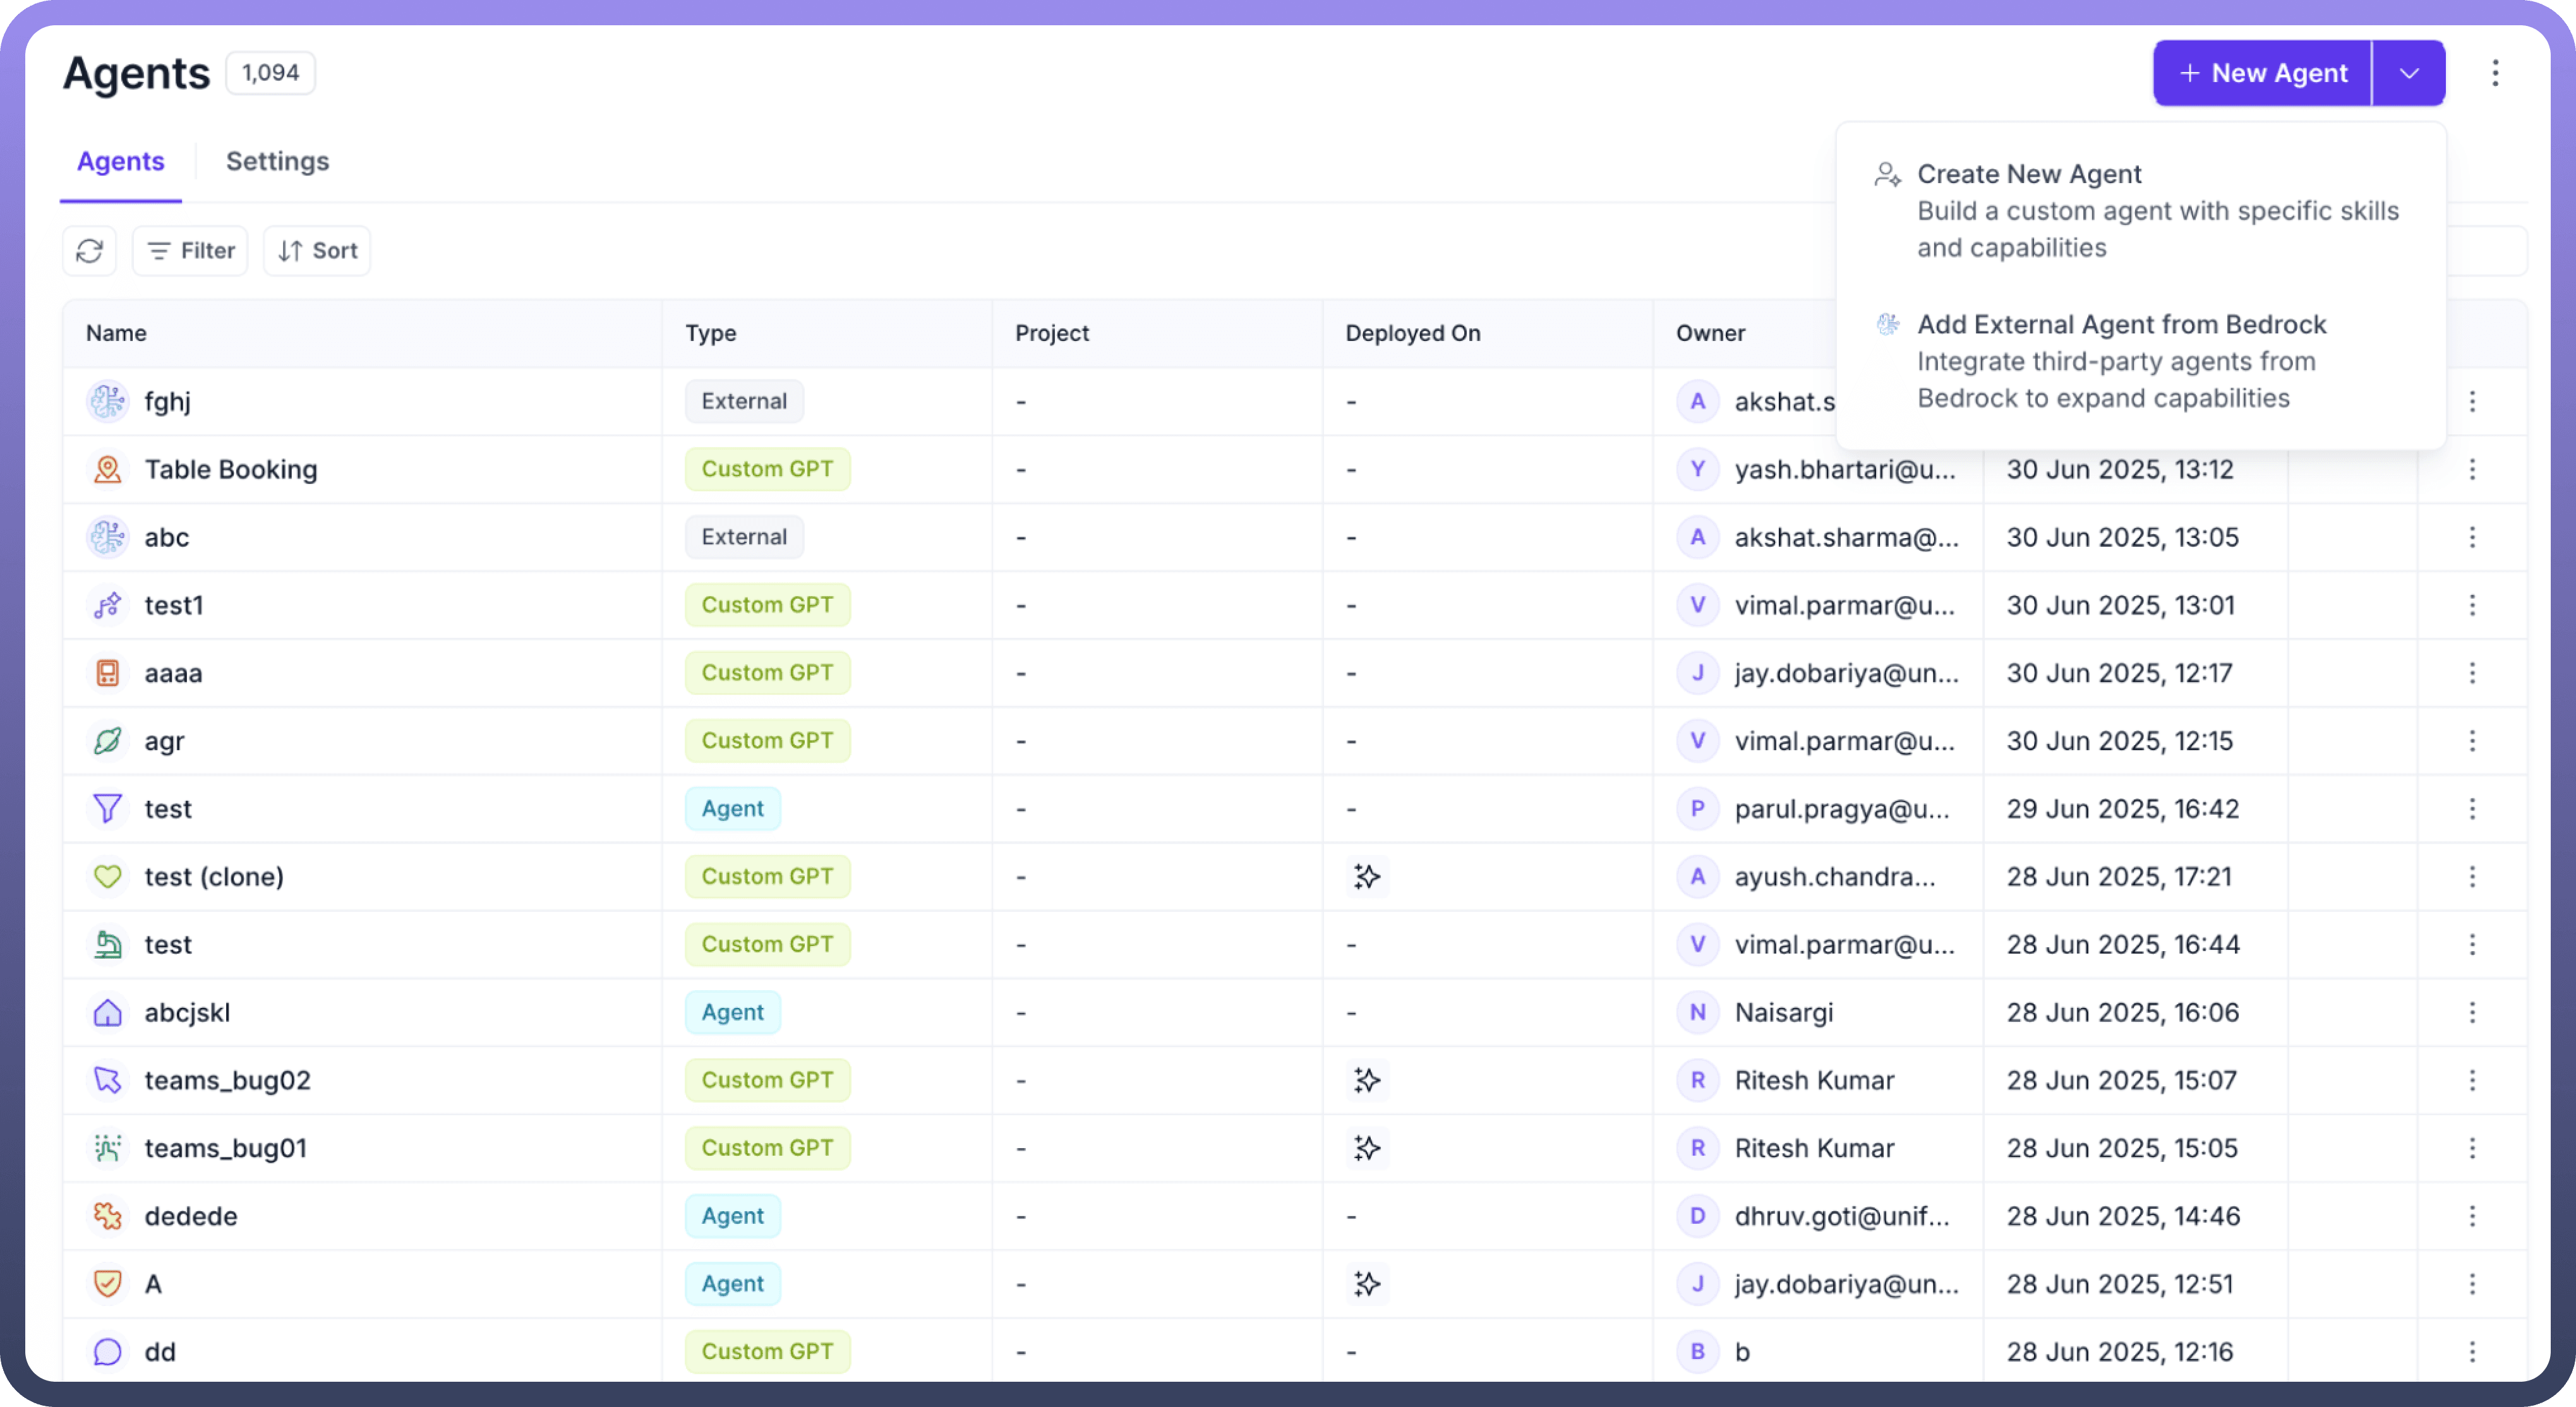The width and height of the screenshot is (2576, 1407).
Task: Open kebab menu for dd row
Action: [x=2472, y=1352]
